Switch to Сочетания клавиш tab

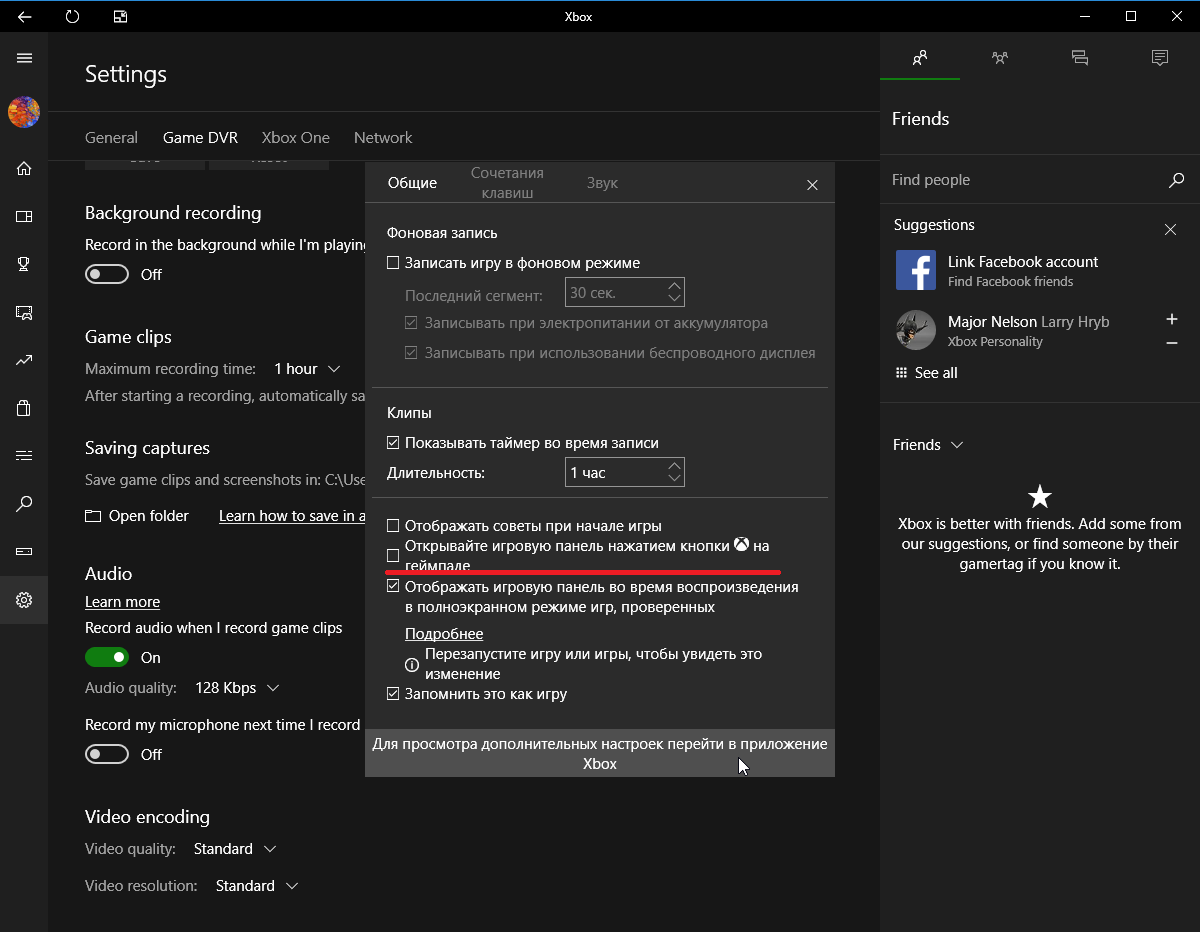[x=507, y=183]
